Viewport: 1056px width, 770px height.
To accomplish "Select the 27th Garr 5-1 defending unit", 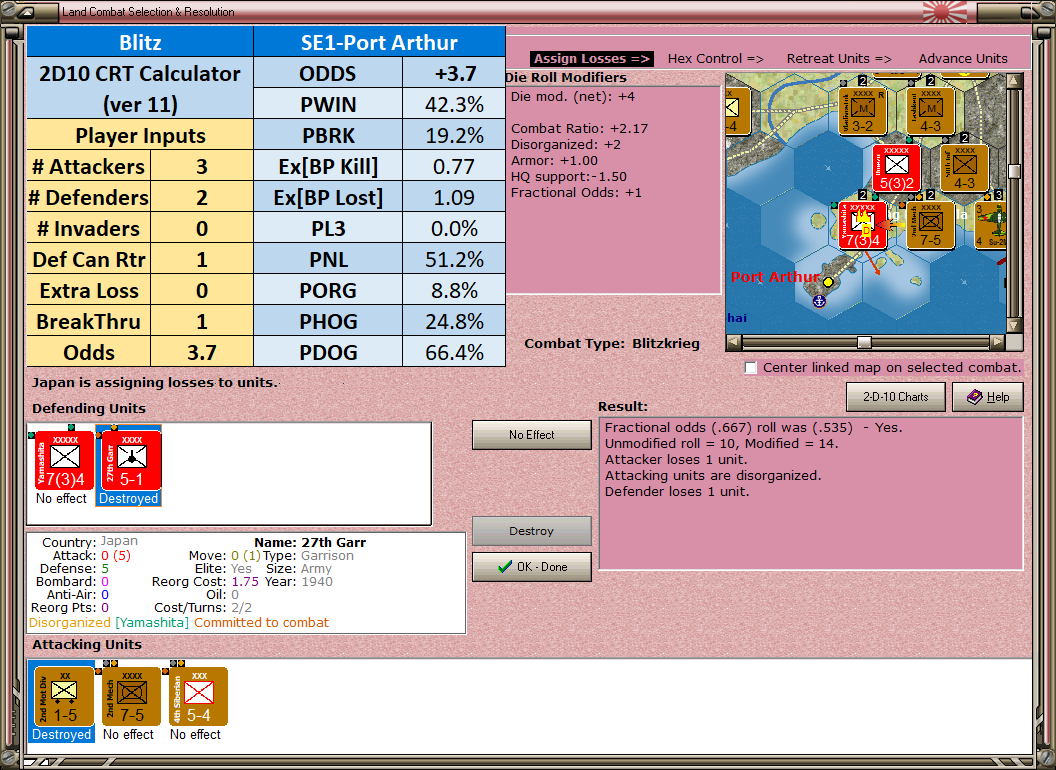I will tap(131, 461).
